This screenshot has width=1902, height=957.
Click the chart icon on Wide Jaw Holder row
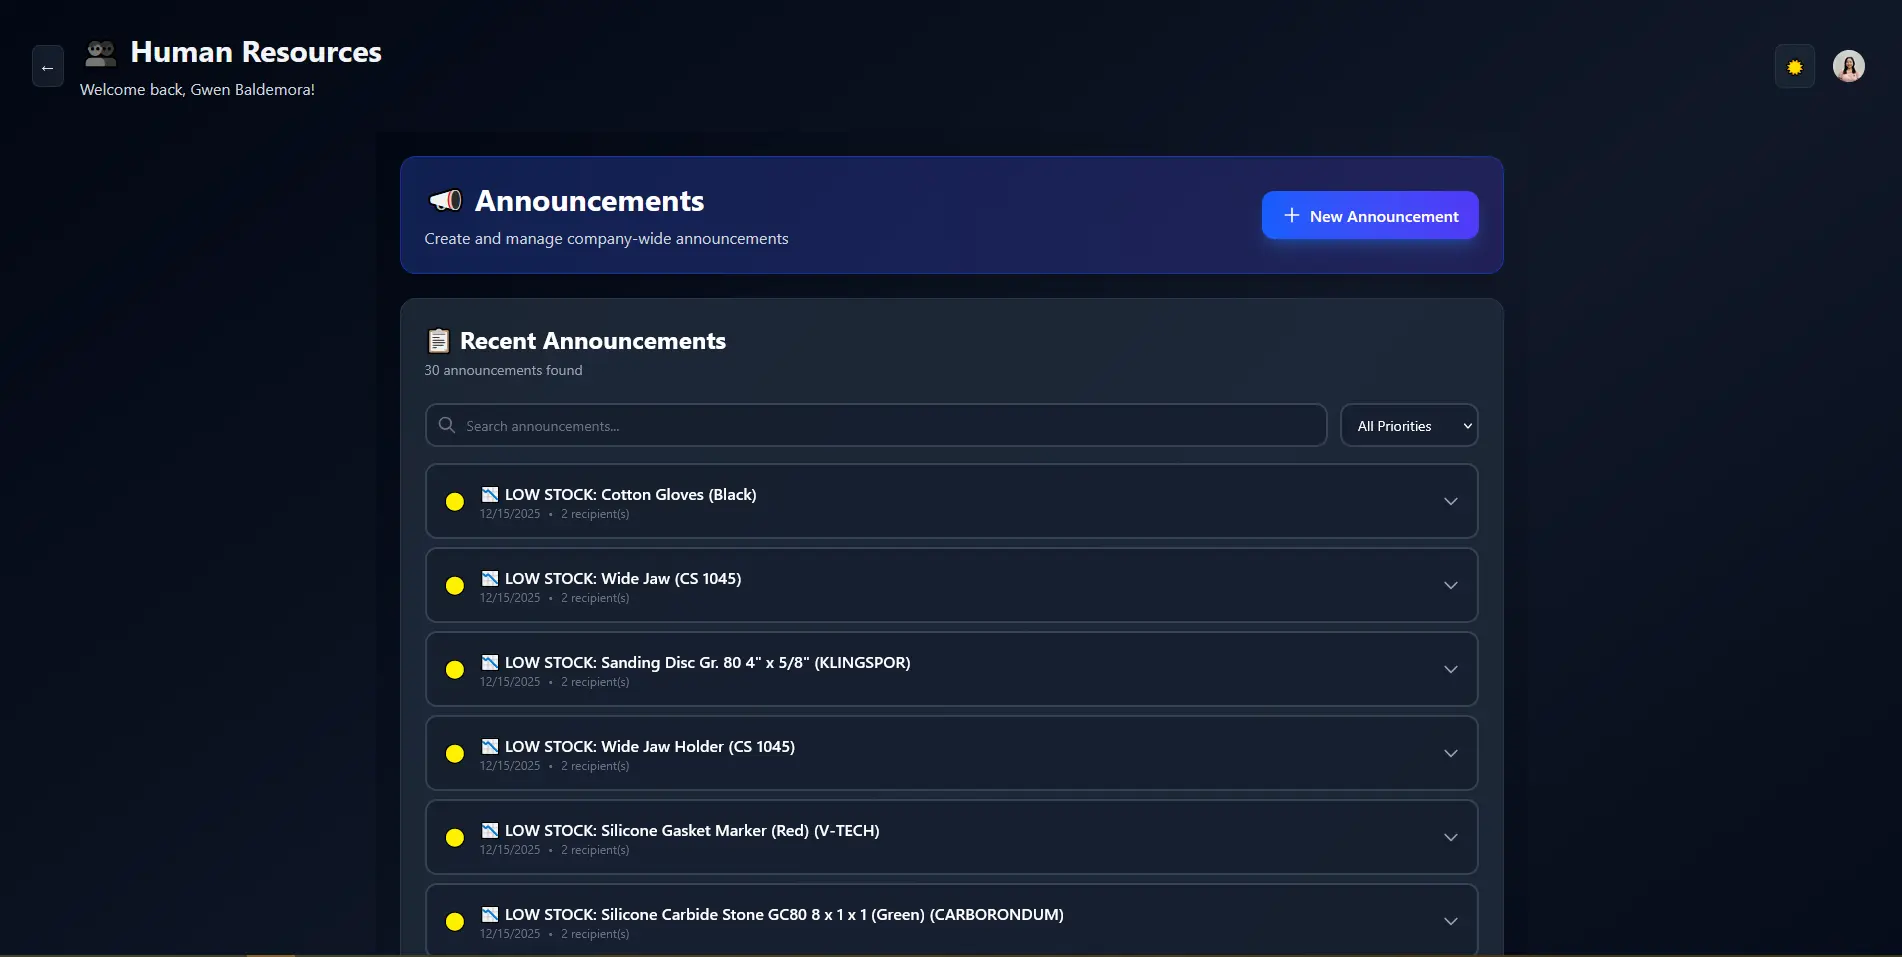[489, 746]
